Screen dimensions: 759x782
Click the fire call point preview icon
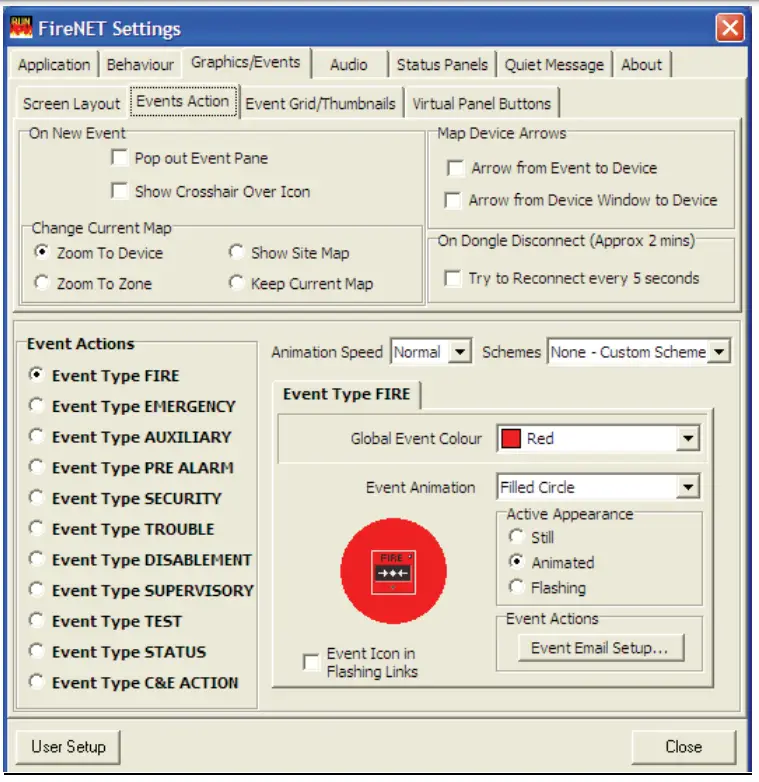(x=393, y=572)
